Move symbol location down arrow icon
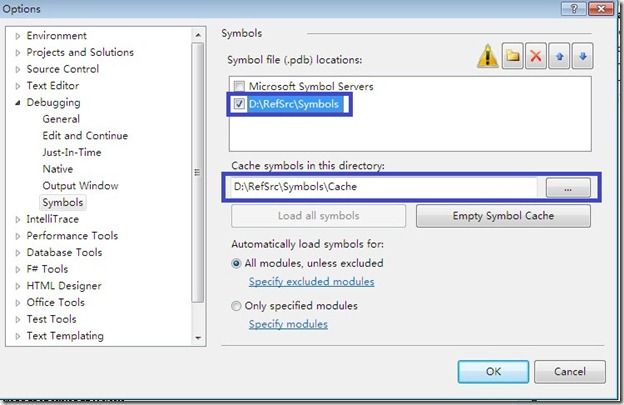The height and width of the screenshot is (405, 624). [x=583, y=56]
